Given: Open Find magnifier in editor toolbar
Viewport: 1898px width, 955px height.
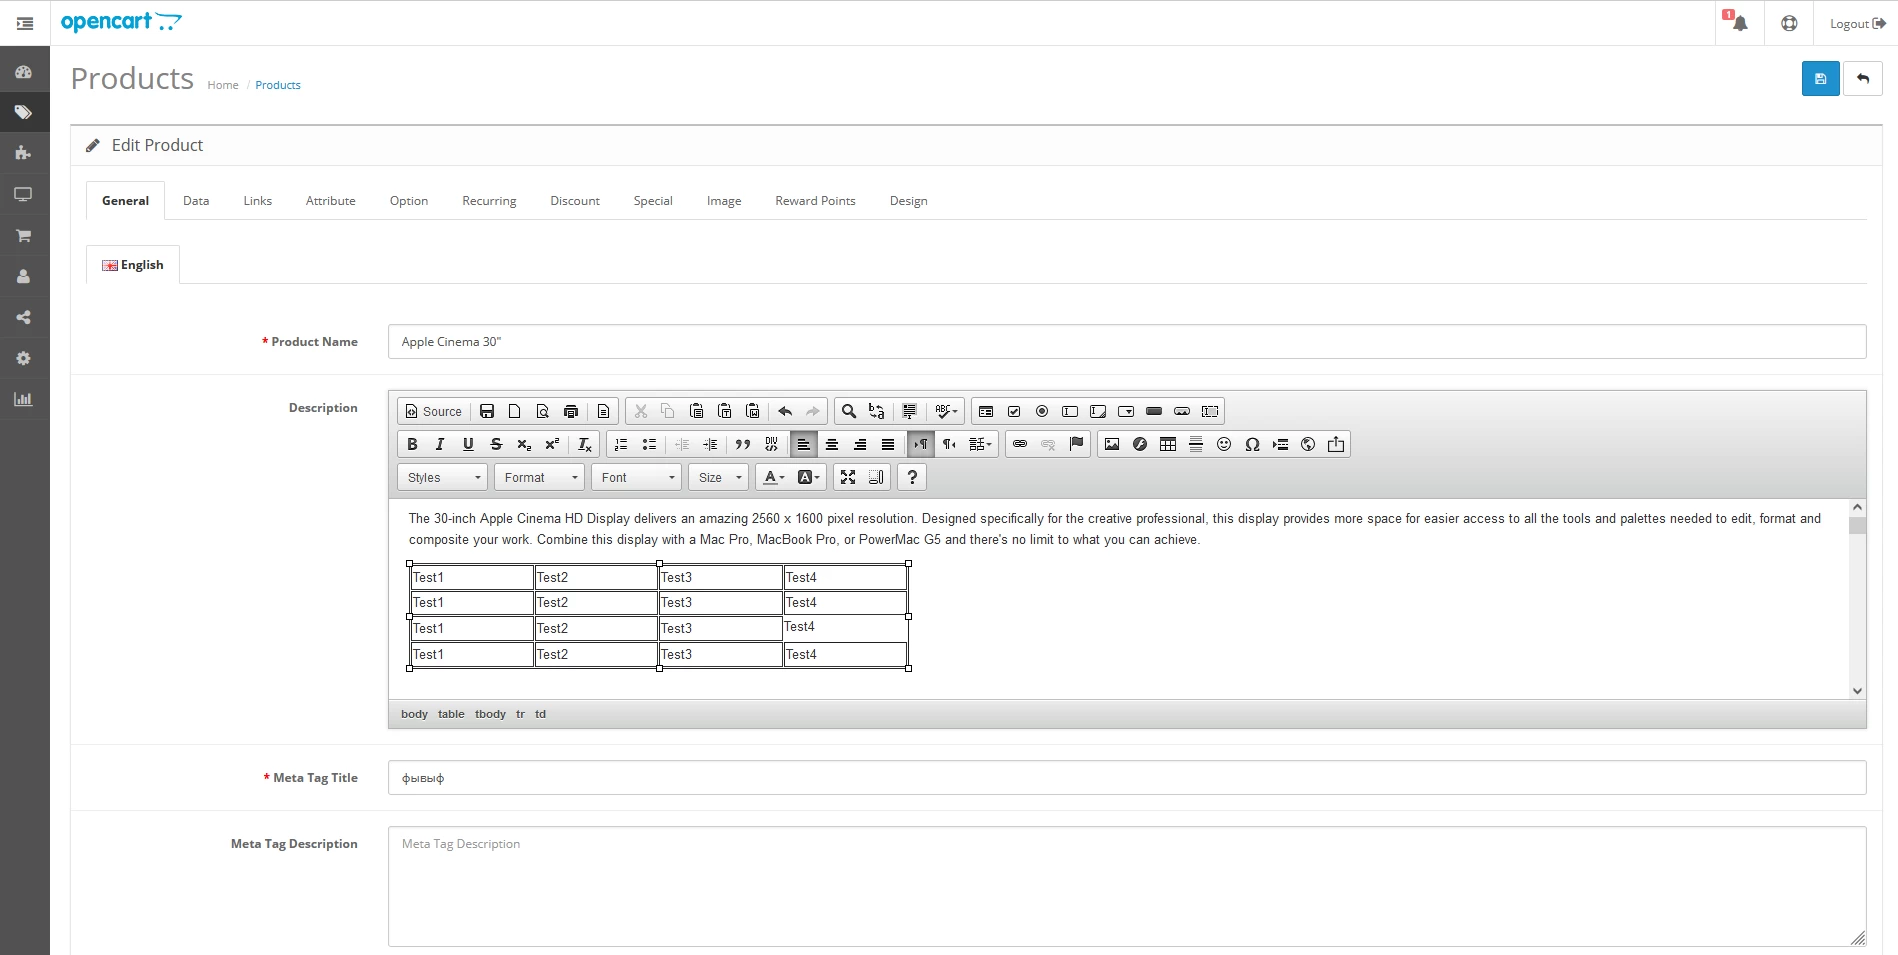Looking at the screenshot, I should 849,411.
